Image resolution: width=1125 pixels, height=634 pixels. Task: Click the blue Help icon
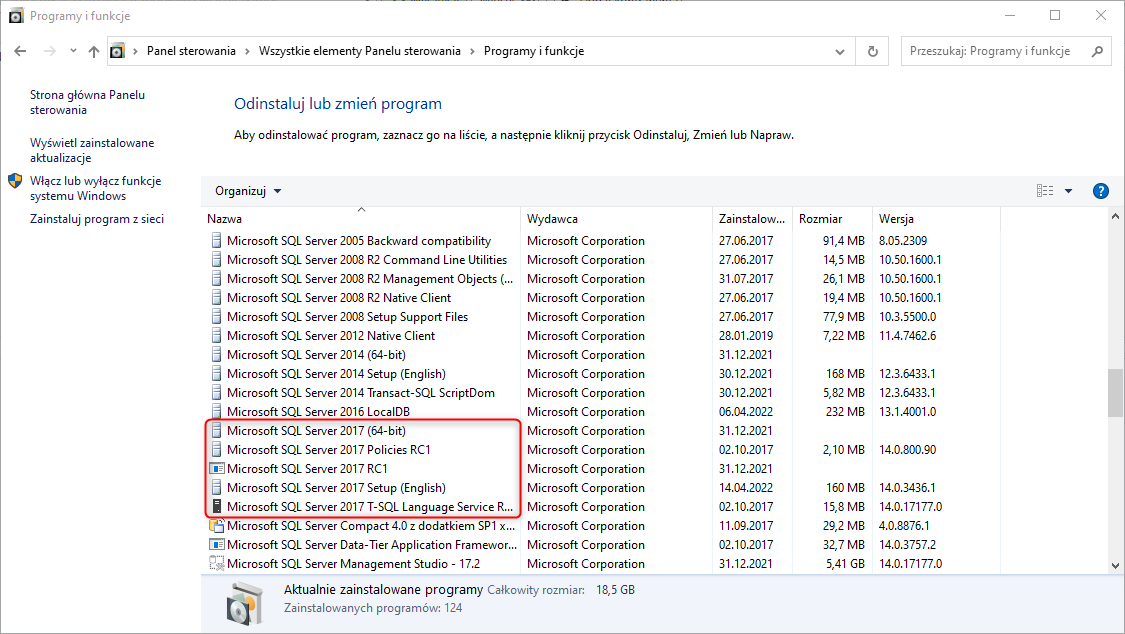(1101, 191)
